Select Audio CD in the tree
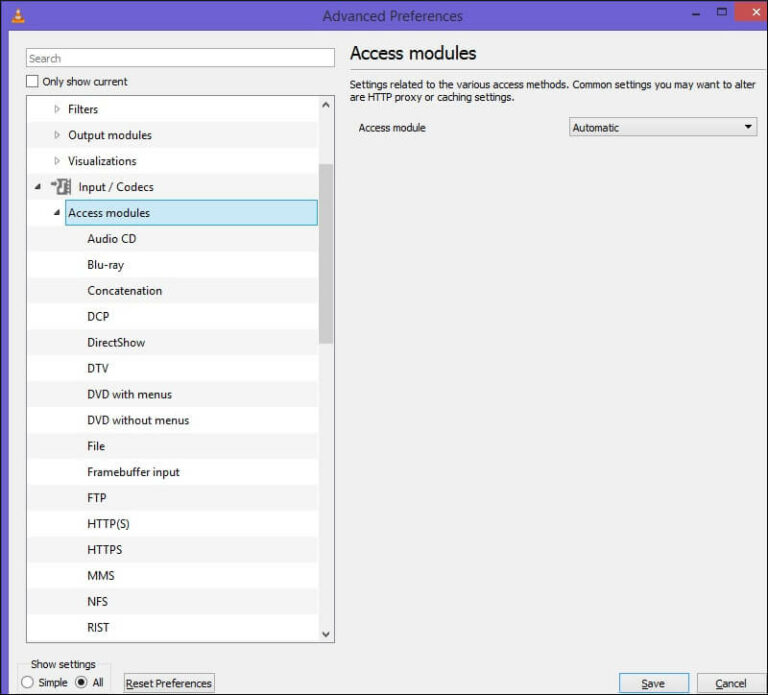 tap(111, 239)
